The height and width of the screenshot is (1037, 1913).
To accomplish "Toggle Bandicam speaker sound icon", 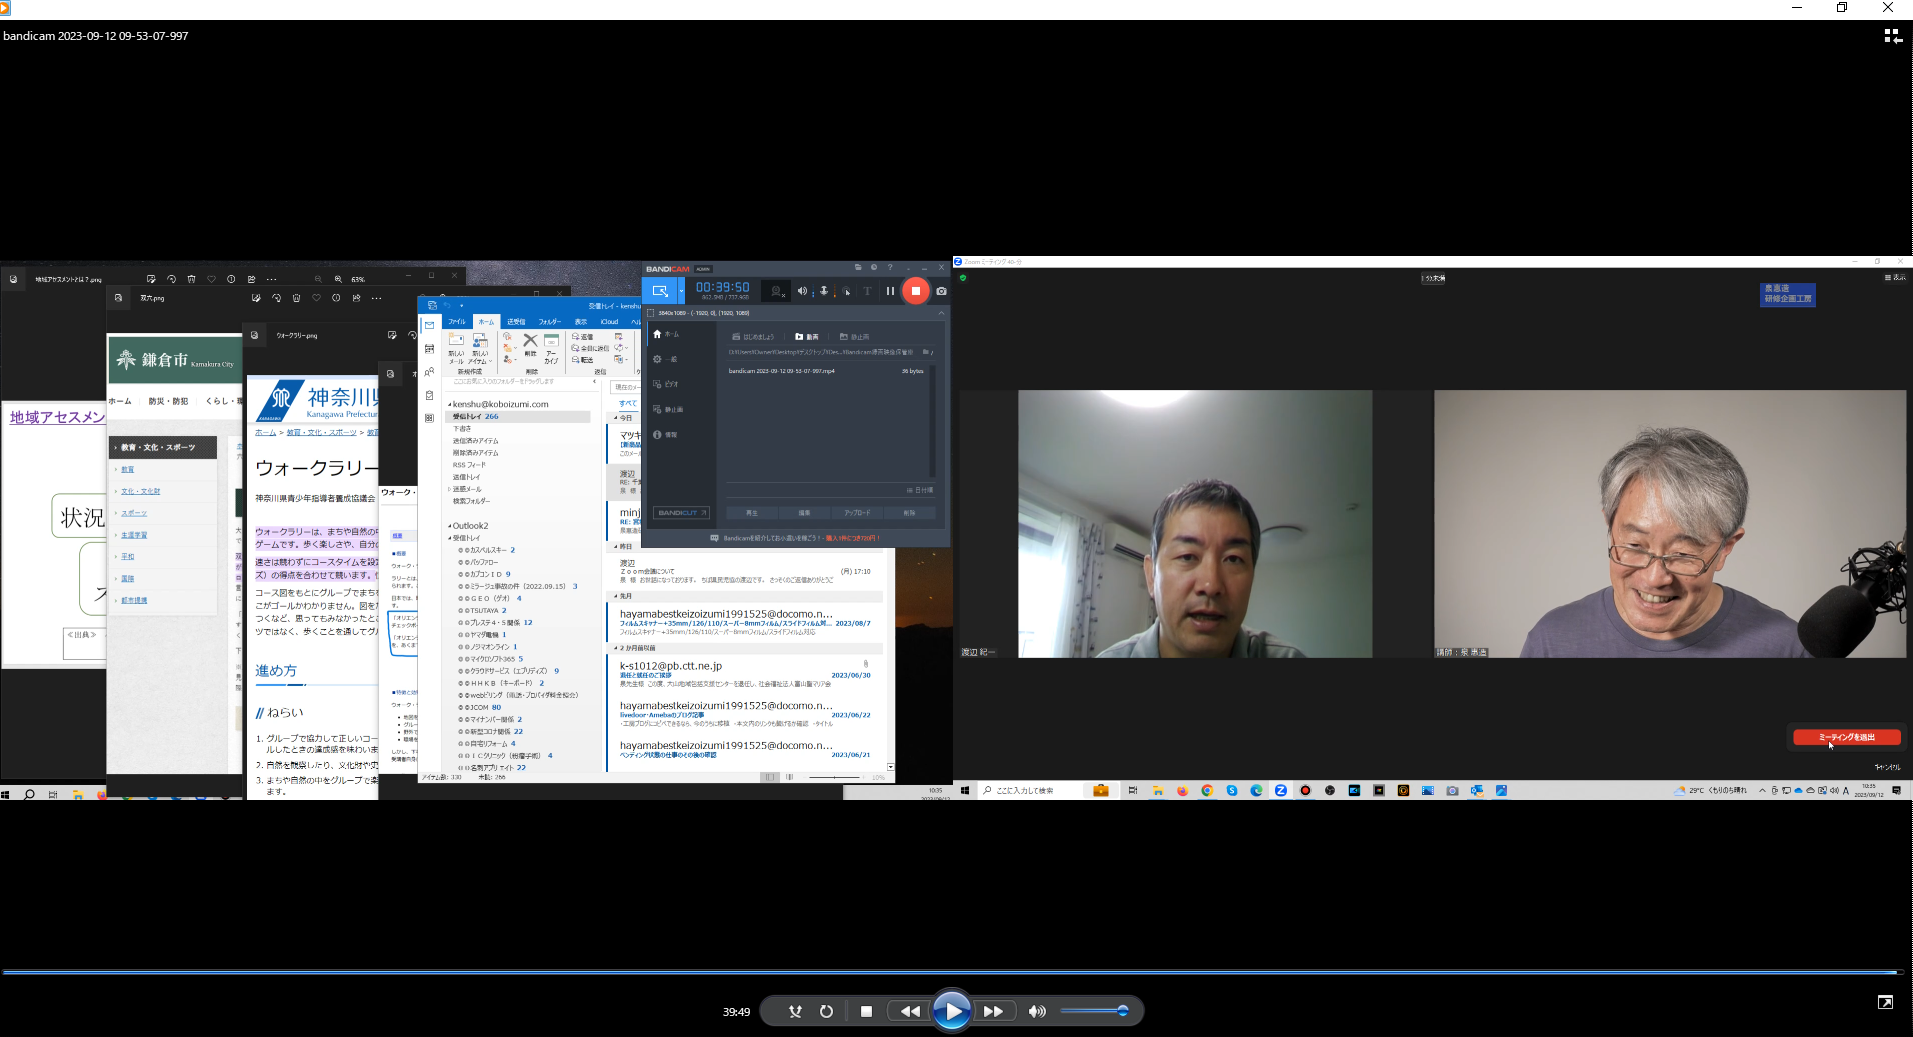I will click(802, 291).
